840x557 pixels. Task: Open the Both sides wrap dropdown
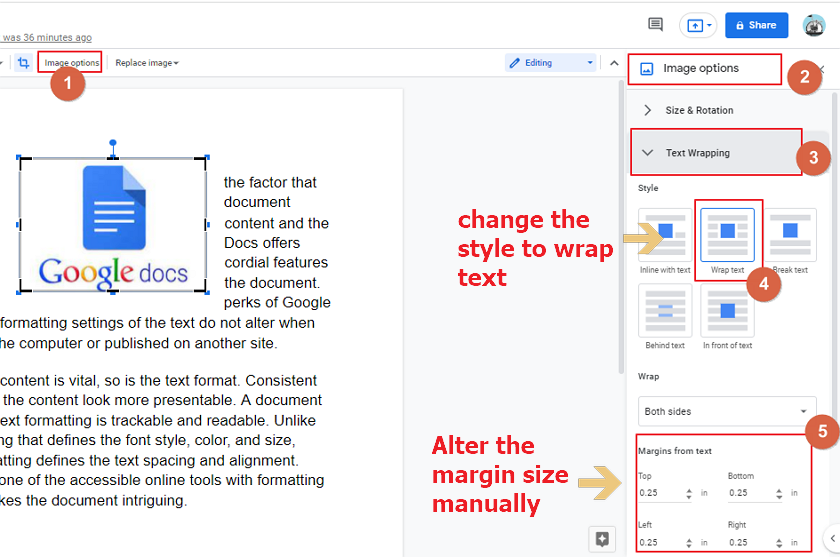click(x=727, y=411)
